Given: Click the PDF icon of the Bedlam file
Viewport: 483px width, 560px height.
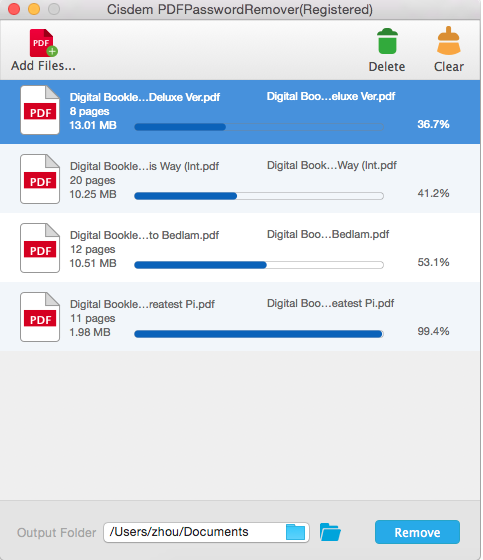Looking at the screenshot, I should [x=40, y=248].
